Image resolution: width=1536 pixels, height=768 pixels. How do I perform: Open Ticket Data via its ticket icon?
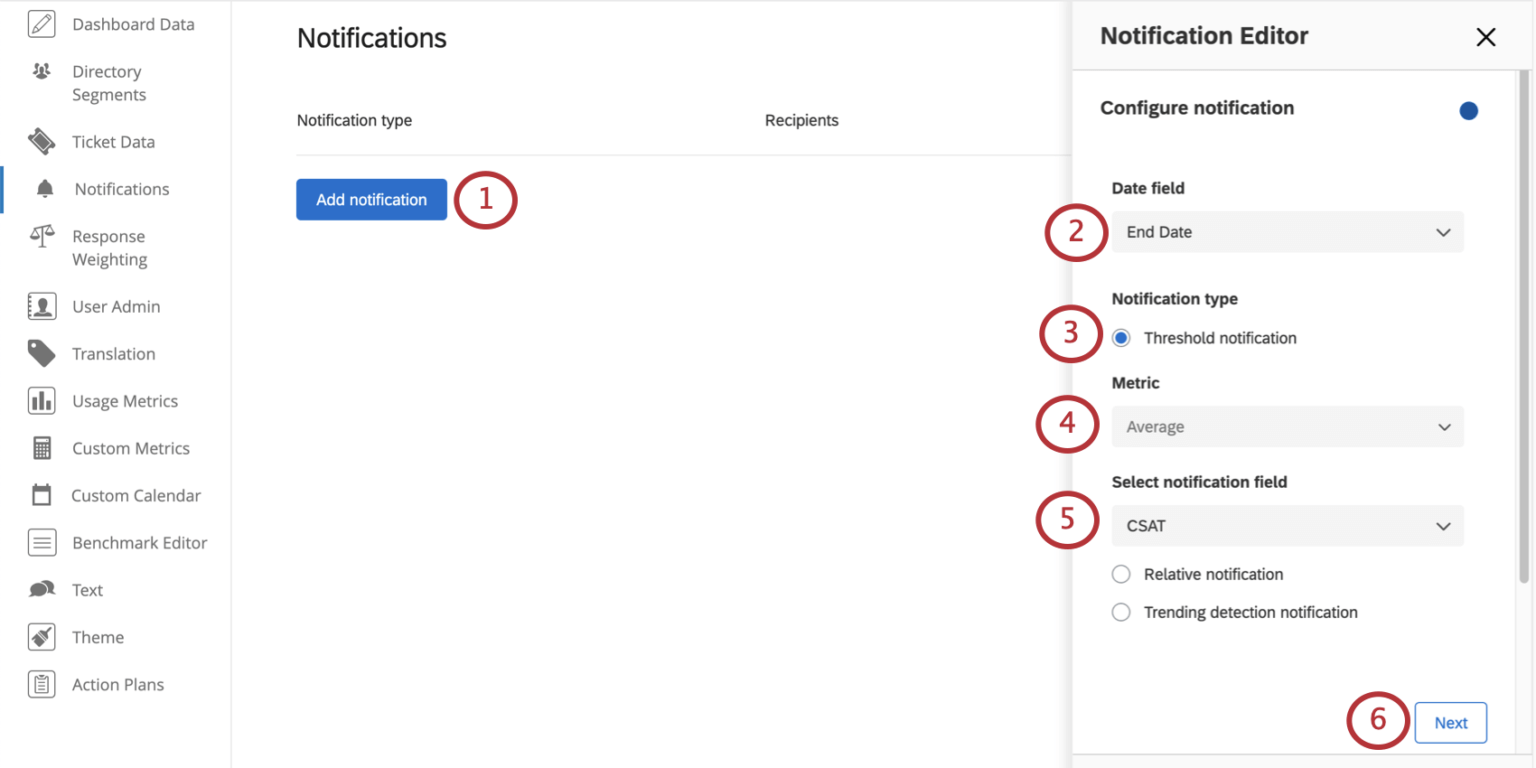click(x=41, y=141)
